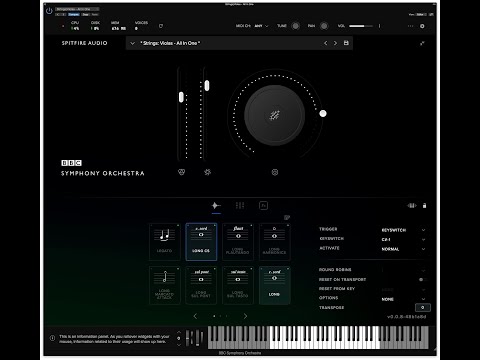Click the information panel info icon
Screen dimensions: 480x360
pos(52,338)
